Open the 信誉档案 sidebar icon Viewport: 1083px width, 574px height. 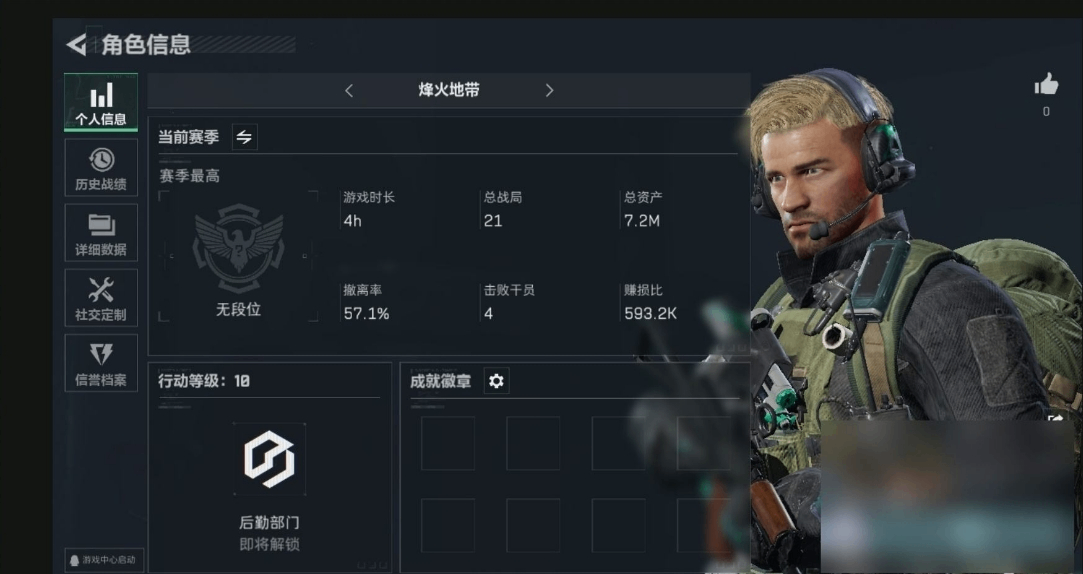(x=101, y=363)
